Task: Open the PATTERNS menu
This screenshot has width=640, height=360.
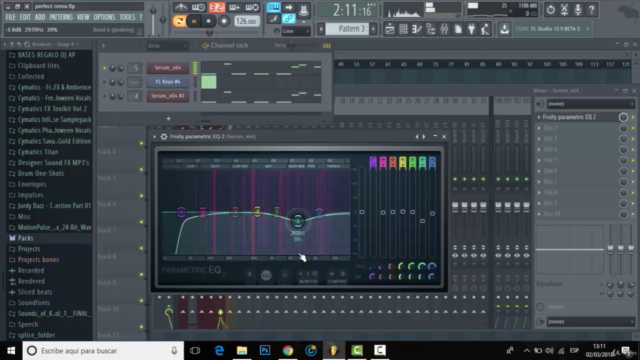Action: click(x=61, y=17)
